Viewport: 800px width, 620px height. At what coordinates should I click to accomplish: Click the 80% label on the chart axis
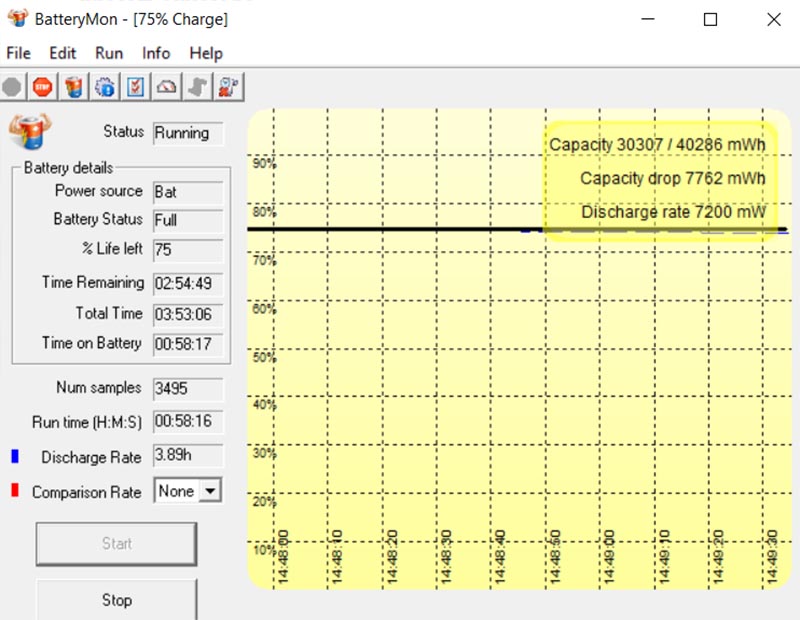tap(264, 212)
